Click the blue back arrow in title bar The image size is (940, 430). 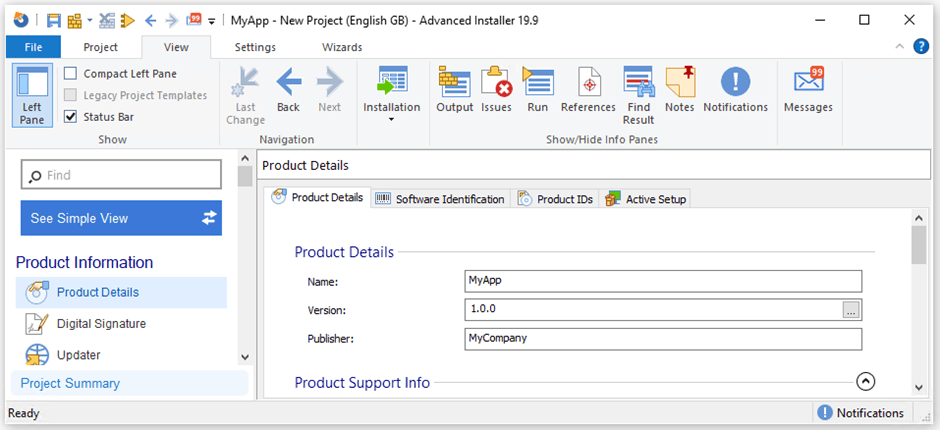(x=150, y=20)
